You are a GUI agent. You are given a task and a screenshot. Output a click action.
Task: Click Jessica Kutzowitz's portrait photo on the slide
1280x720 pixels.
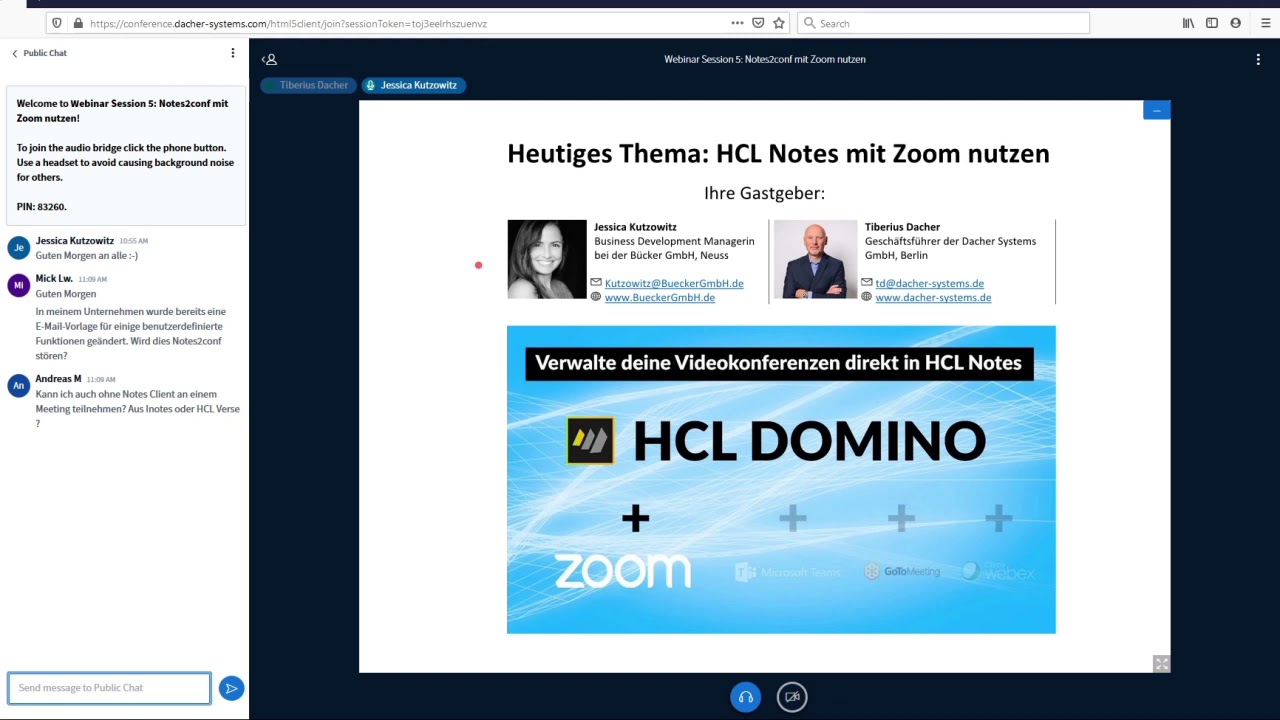pos(547,259)
